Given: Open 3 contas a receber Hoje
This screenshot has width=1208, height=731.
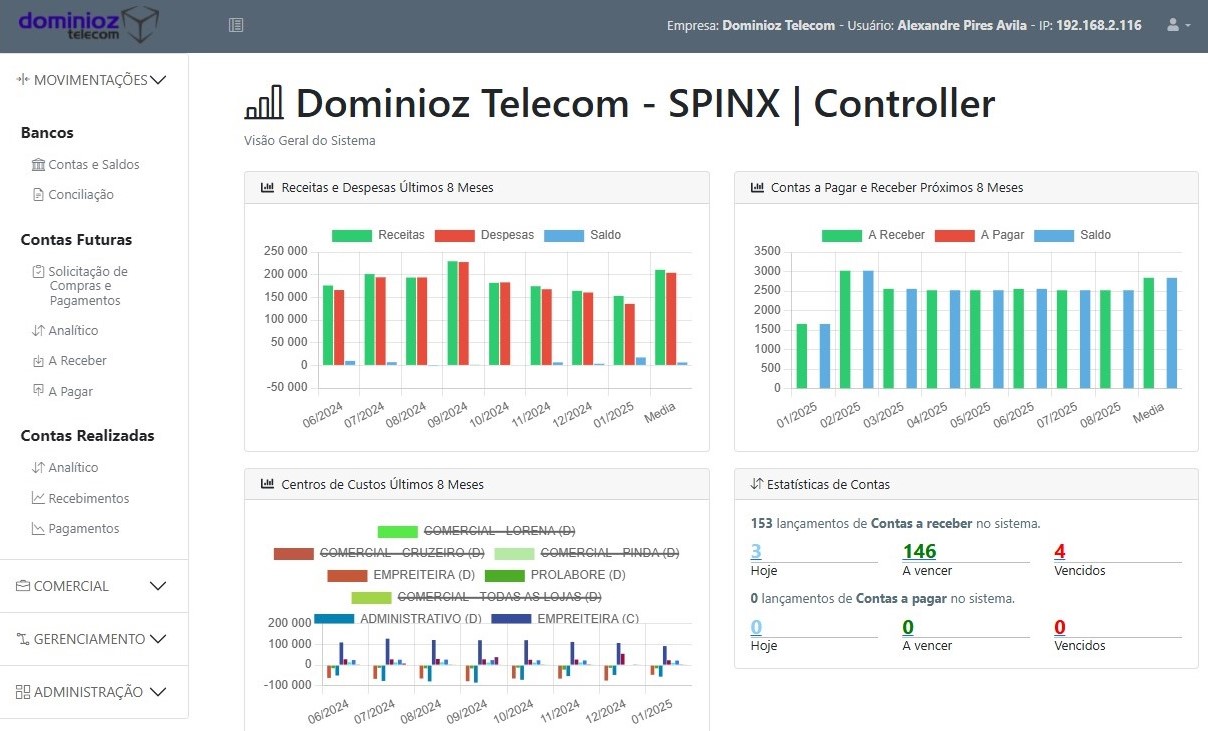Looking at the screenshot, I should click(x=756, y=551).
